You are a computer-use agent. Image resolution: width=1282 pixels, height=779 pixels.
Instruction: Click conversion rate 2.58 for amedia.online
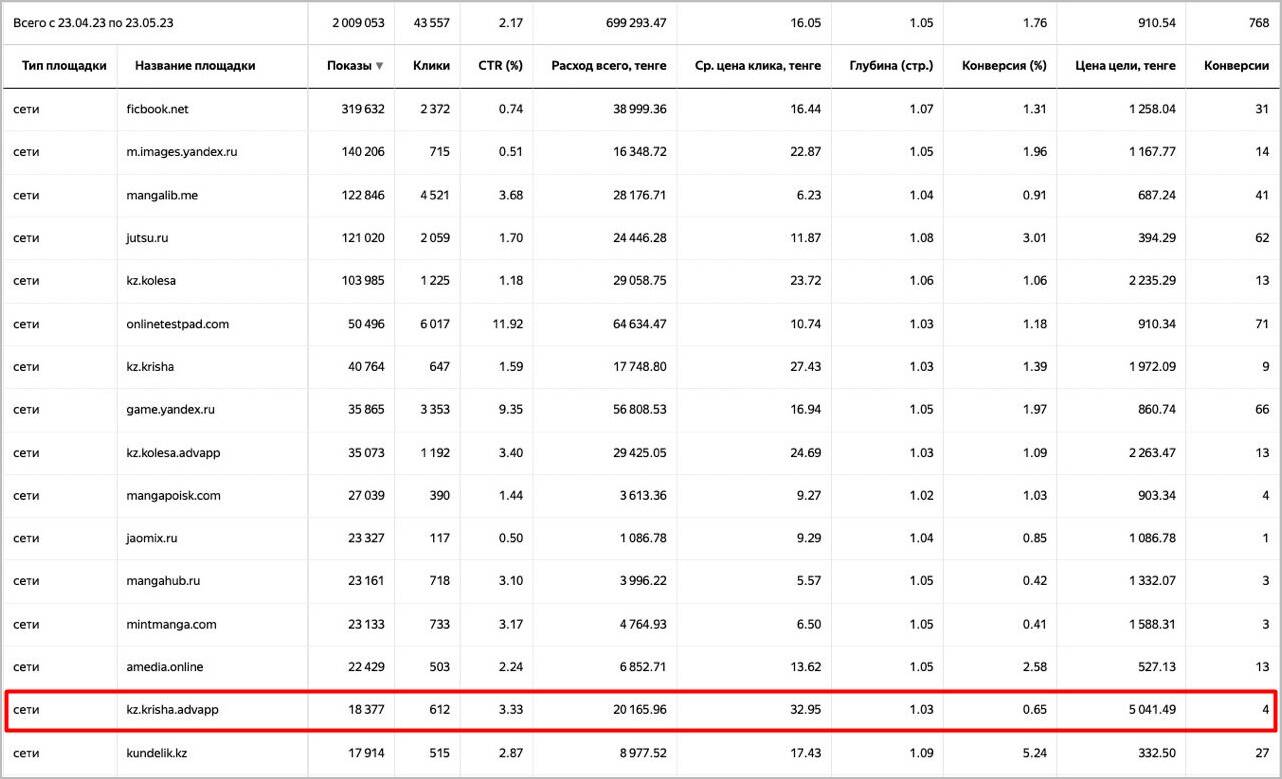1036,667
